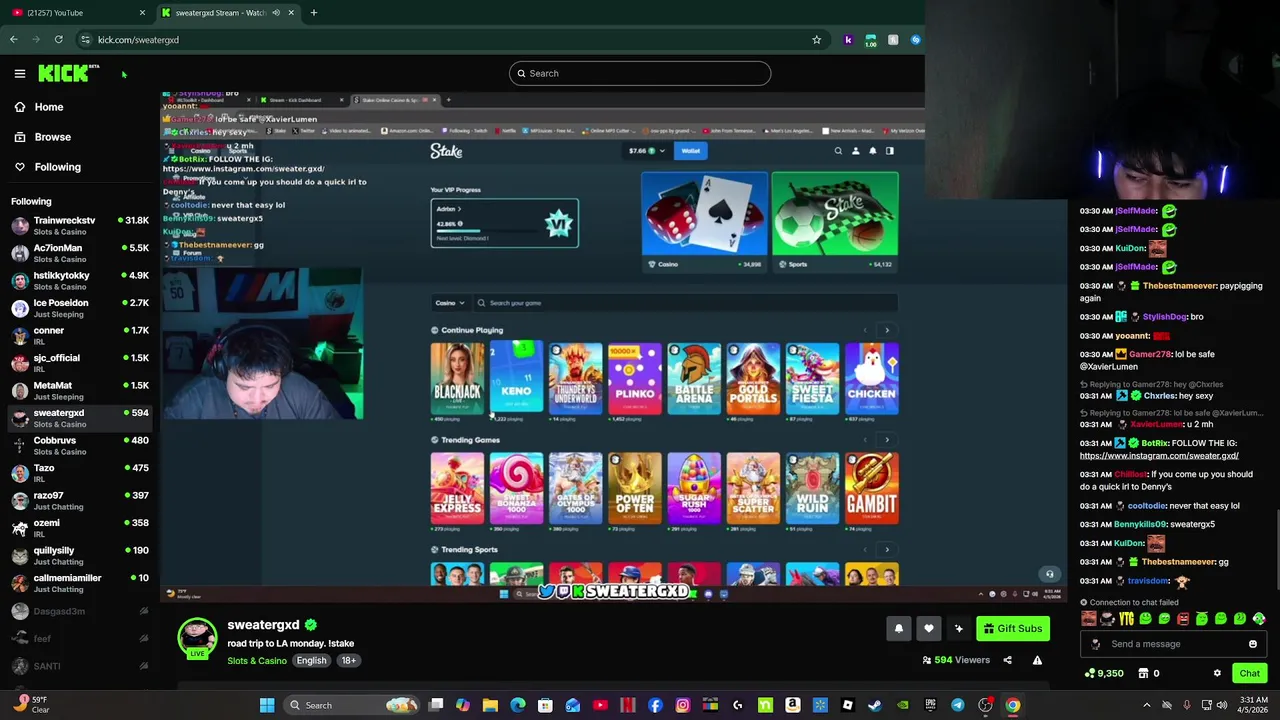Mute the Kick tab audio
The width and height of the screenshot is (1280, 720).
click(276, 13)
